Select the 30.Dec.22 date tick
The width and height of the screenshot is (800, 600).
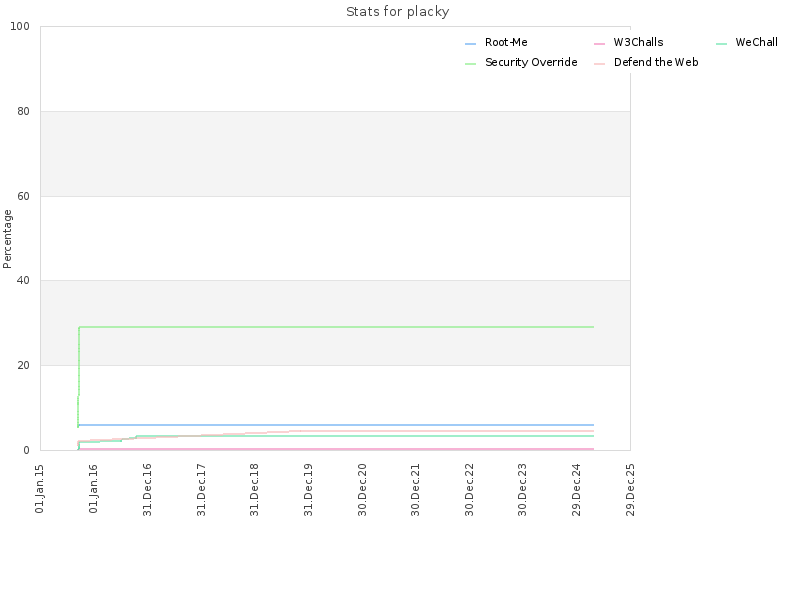coord(469,490)
